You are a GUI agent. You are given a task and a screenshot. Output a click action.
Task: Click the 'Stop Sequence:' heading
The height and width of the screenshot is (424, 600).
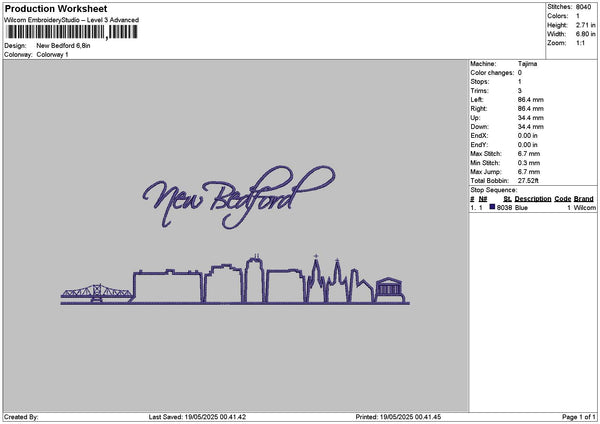pos(494,190)
